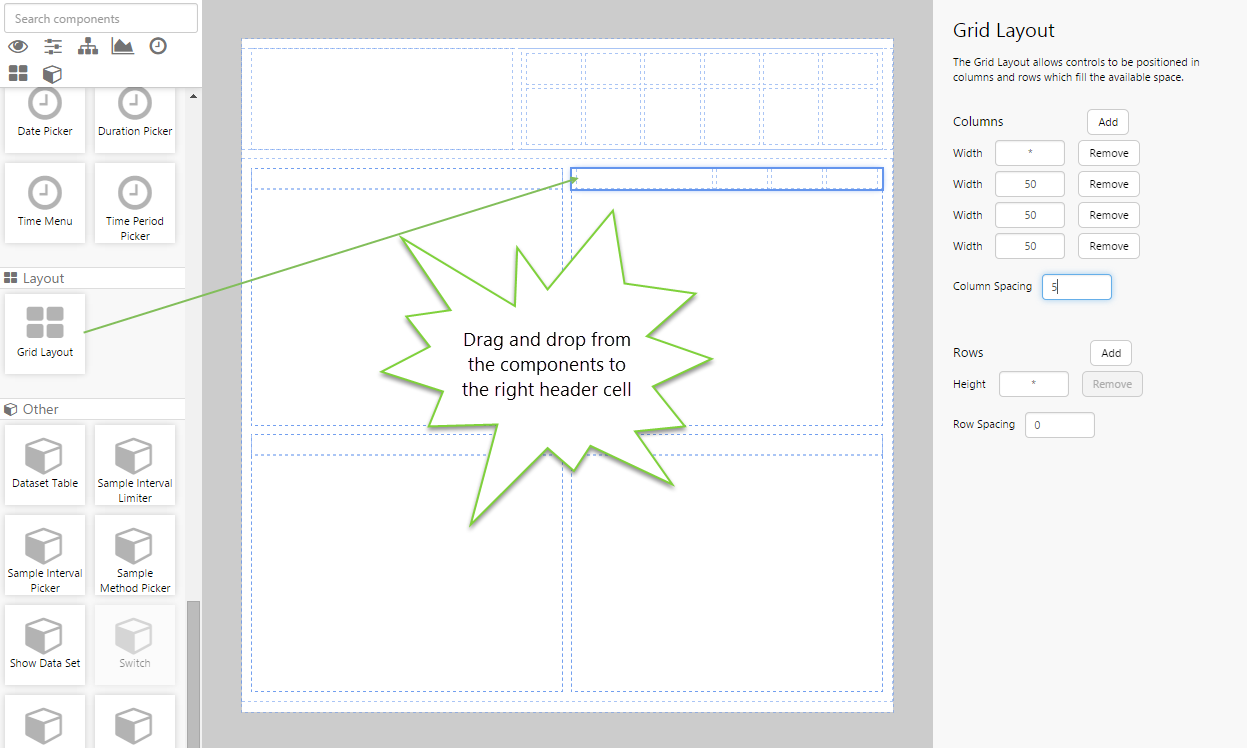The width and height of the screenshot is (1247, 748).
Task: Click the sliders category filter icon
Action: click(53, 46)
